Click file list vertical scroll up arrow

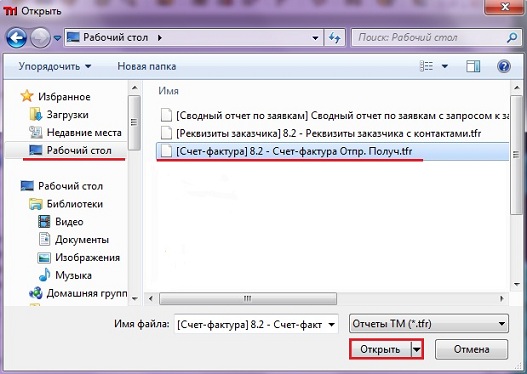[x=517, y=88]
